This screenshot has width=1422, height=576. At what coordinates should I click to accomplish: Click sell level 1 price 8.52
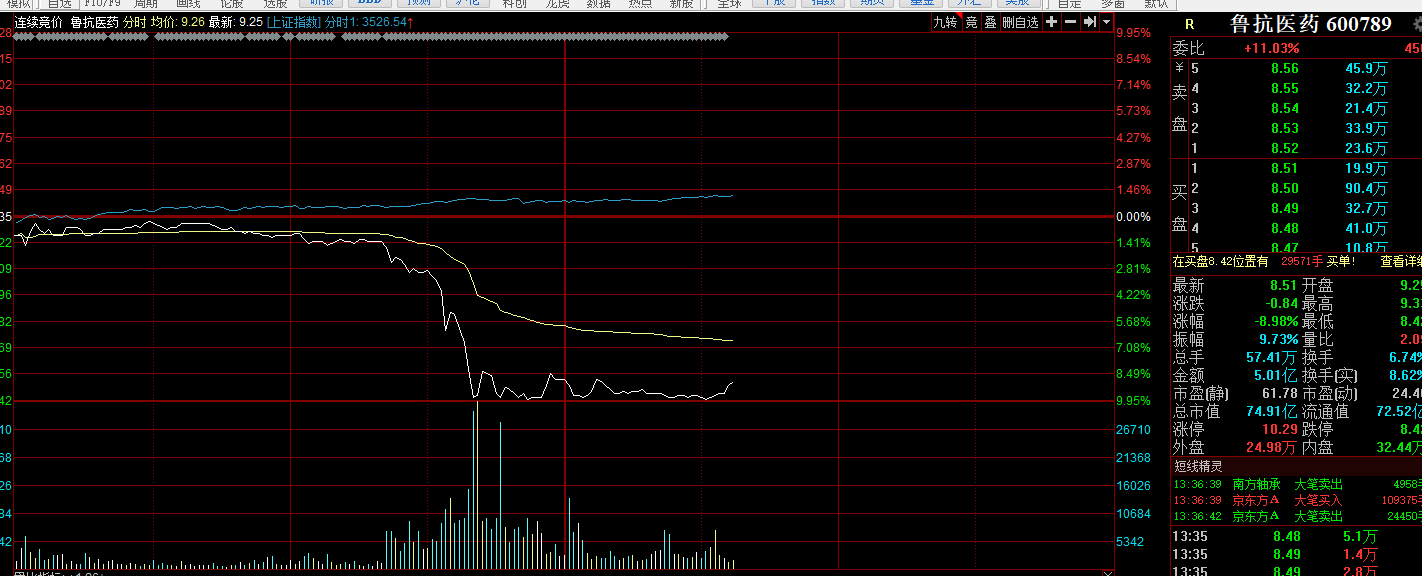tap(1285, 148)
